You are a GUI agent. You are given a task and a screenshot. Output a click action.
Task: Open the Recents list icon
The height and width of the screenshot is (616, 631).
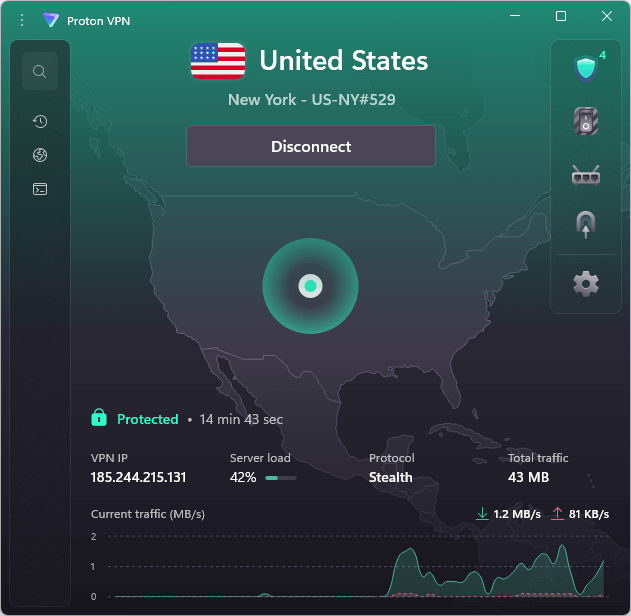[40, 122]
